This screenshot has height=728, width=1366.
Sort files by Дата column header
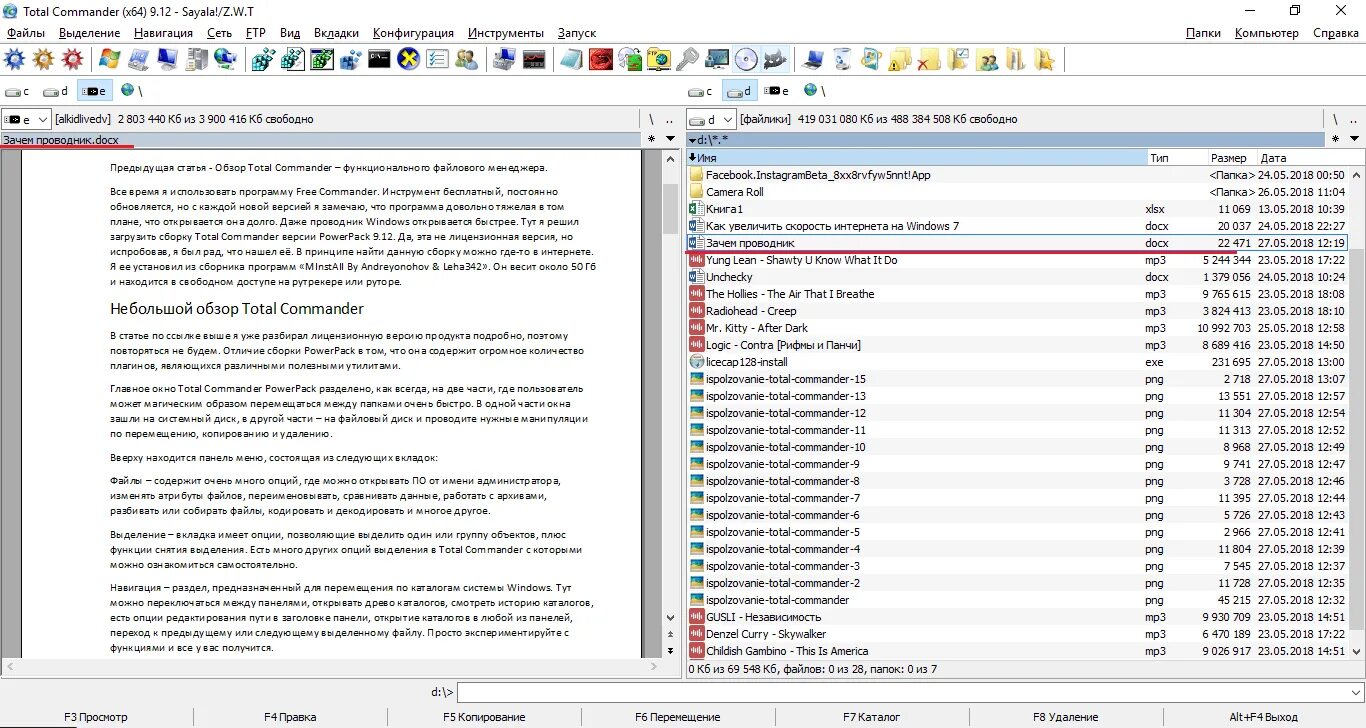1302,158
